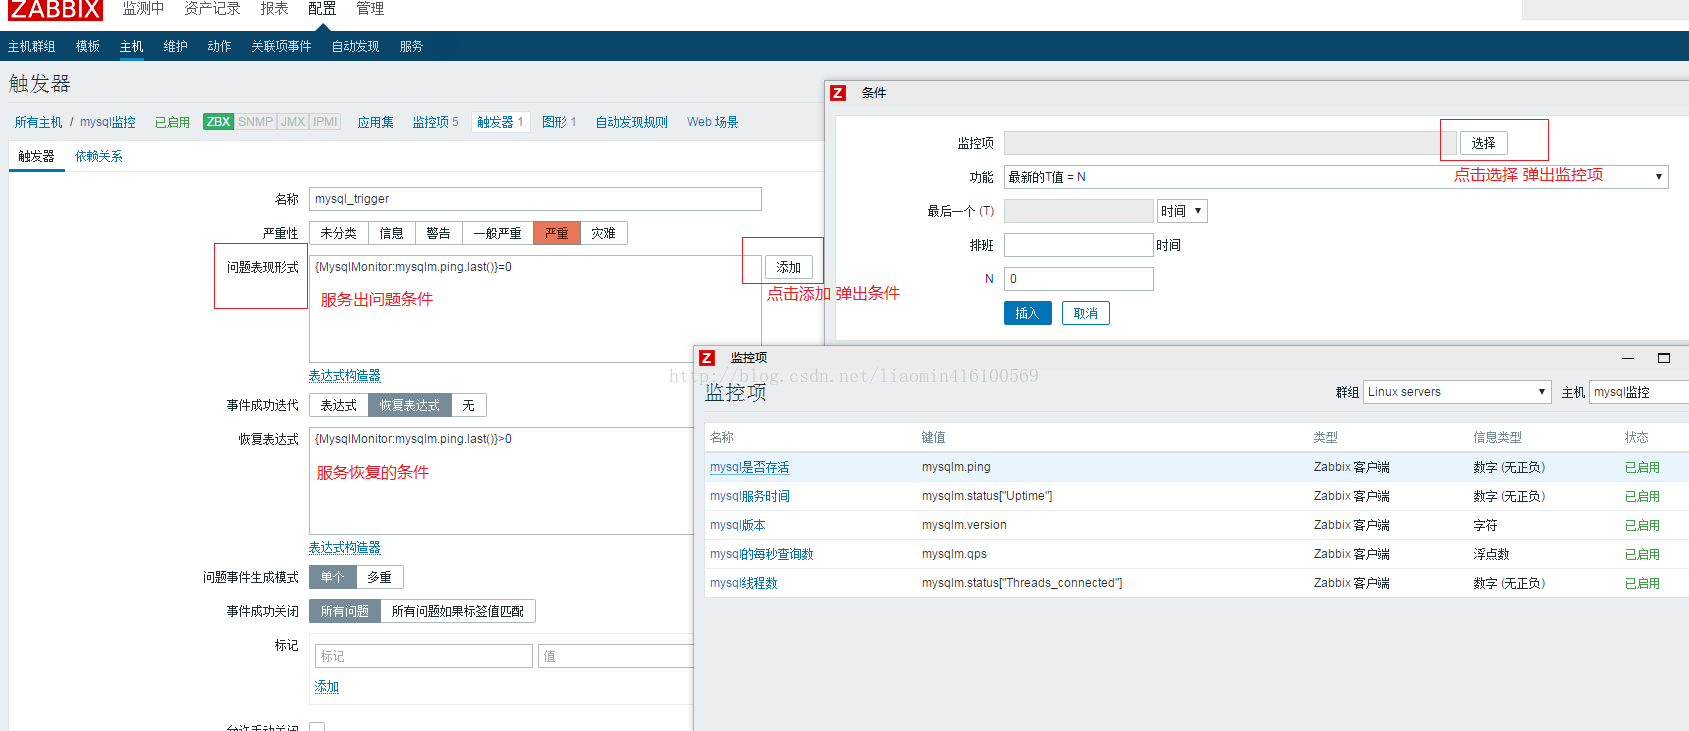Select severity 未分类
Image resolution: width=1689 pixels, height=731 pixels.
(339, 233)
